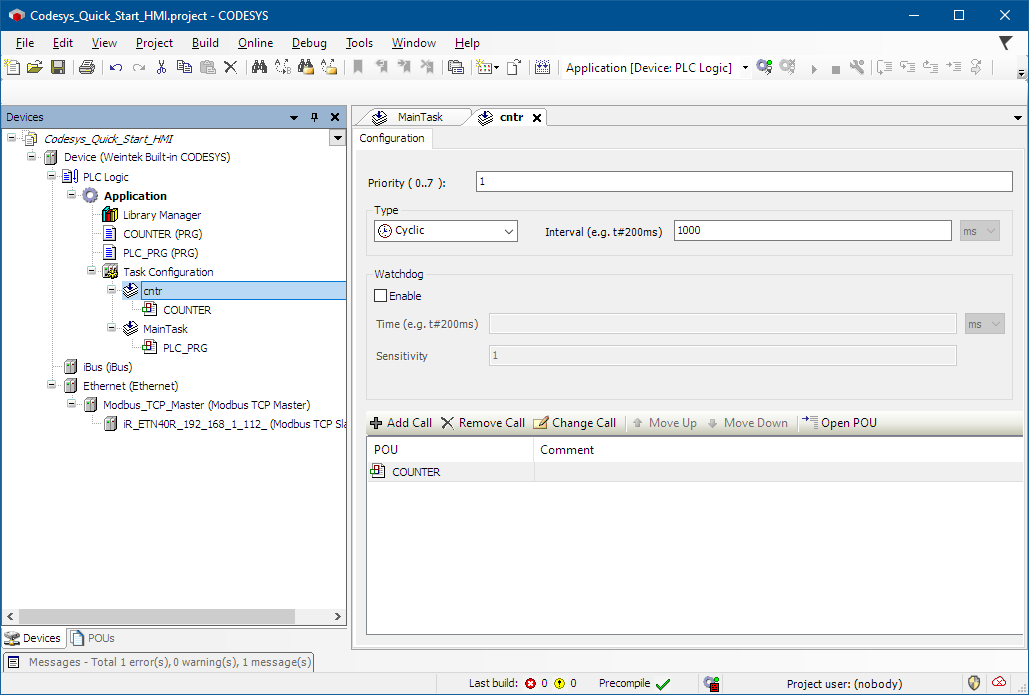Open the project tree dropdown beside Codesys_Quick_Start_HMI
Viewport: 1029px width, 695px height.
tap(337, 138)
